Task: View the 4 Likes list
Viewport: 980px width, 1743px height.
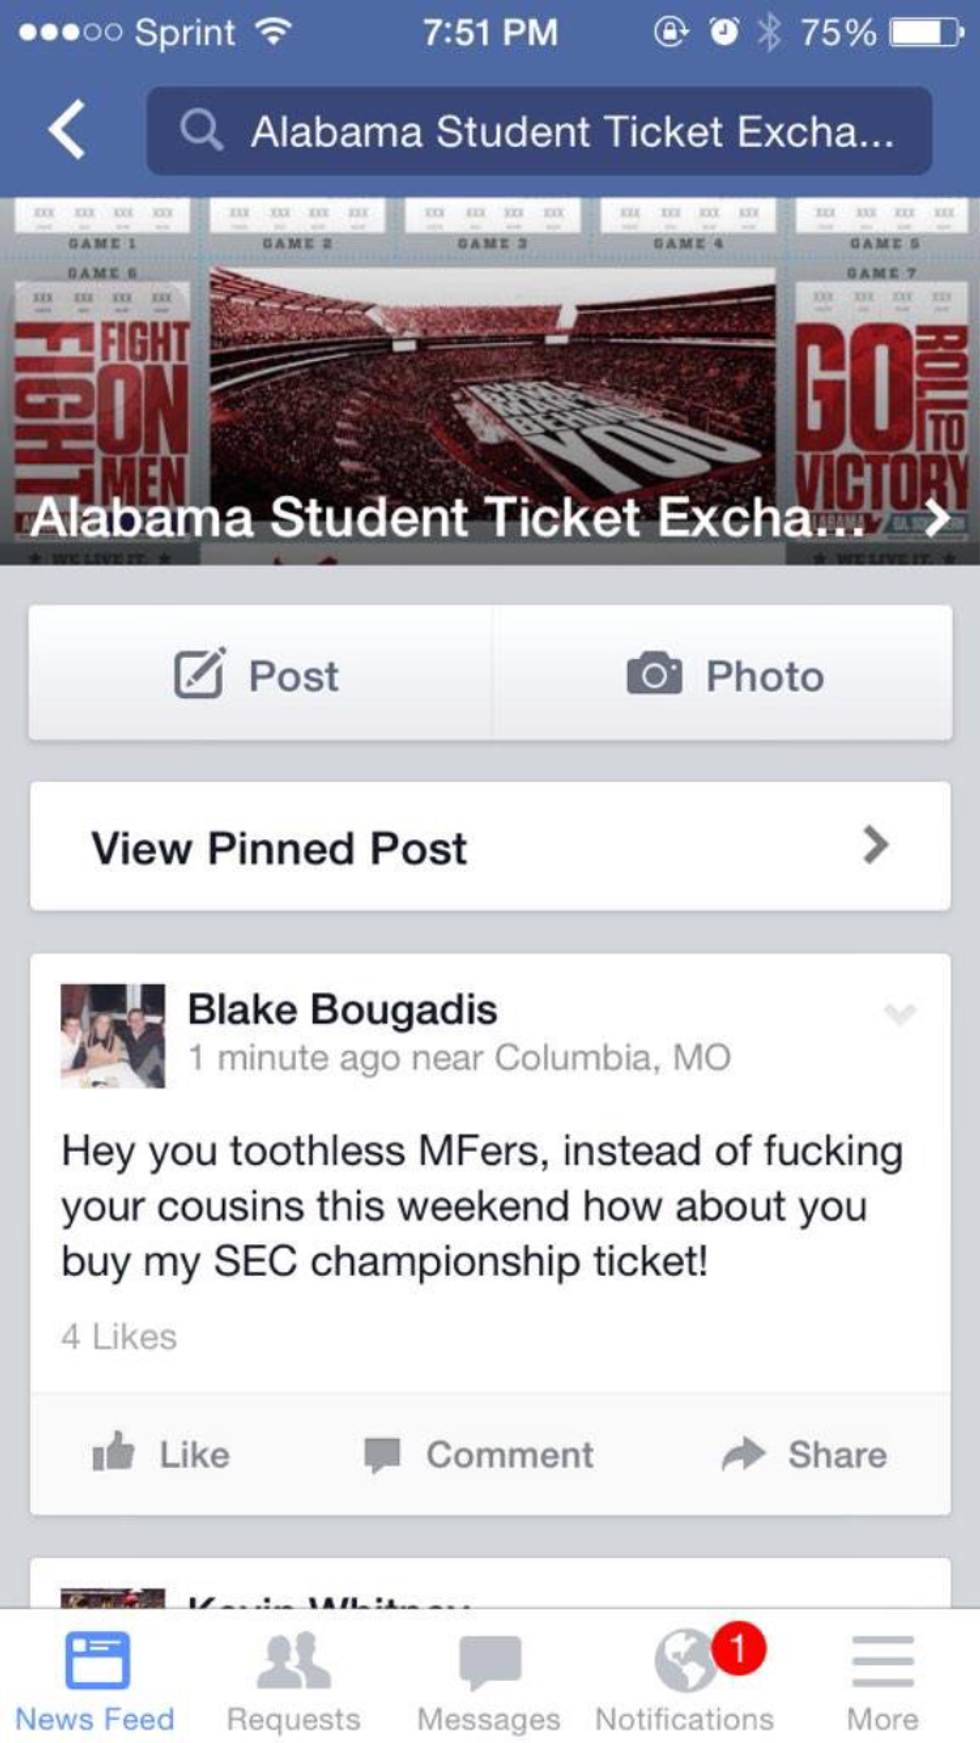Action: click(x=119, y=1337)
